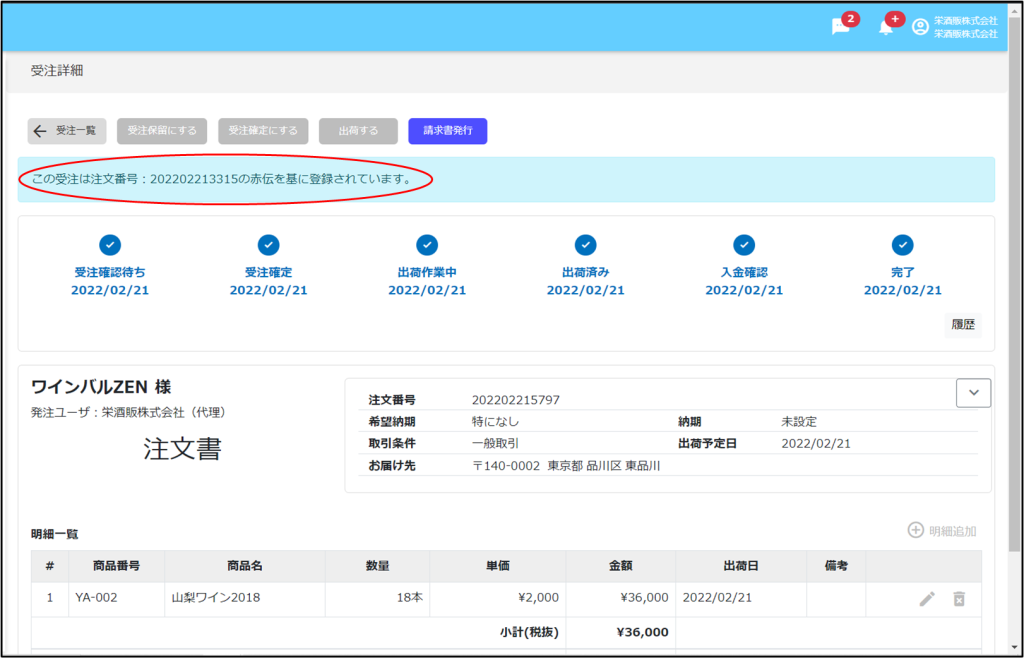
Task: Click the 出荷作業中 step checkmark
Action: point(427,245)
